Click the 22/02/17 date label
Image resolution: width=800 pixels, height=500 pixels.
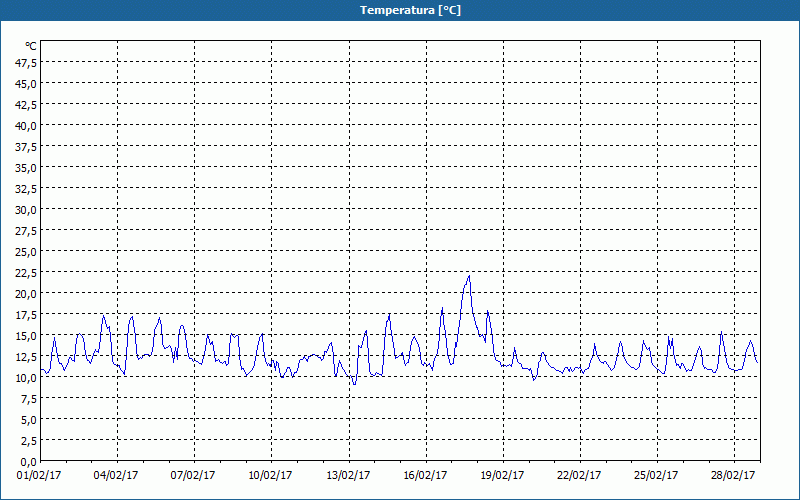coord(579,476)
